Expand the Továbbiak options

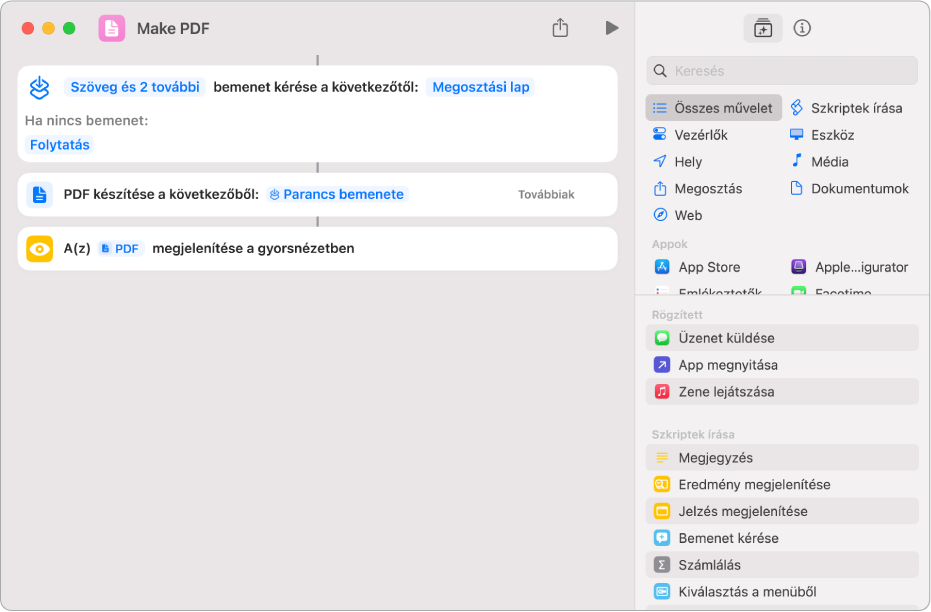pos(546,195)
